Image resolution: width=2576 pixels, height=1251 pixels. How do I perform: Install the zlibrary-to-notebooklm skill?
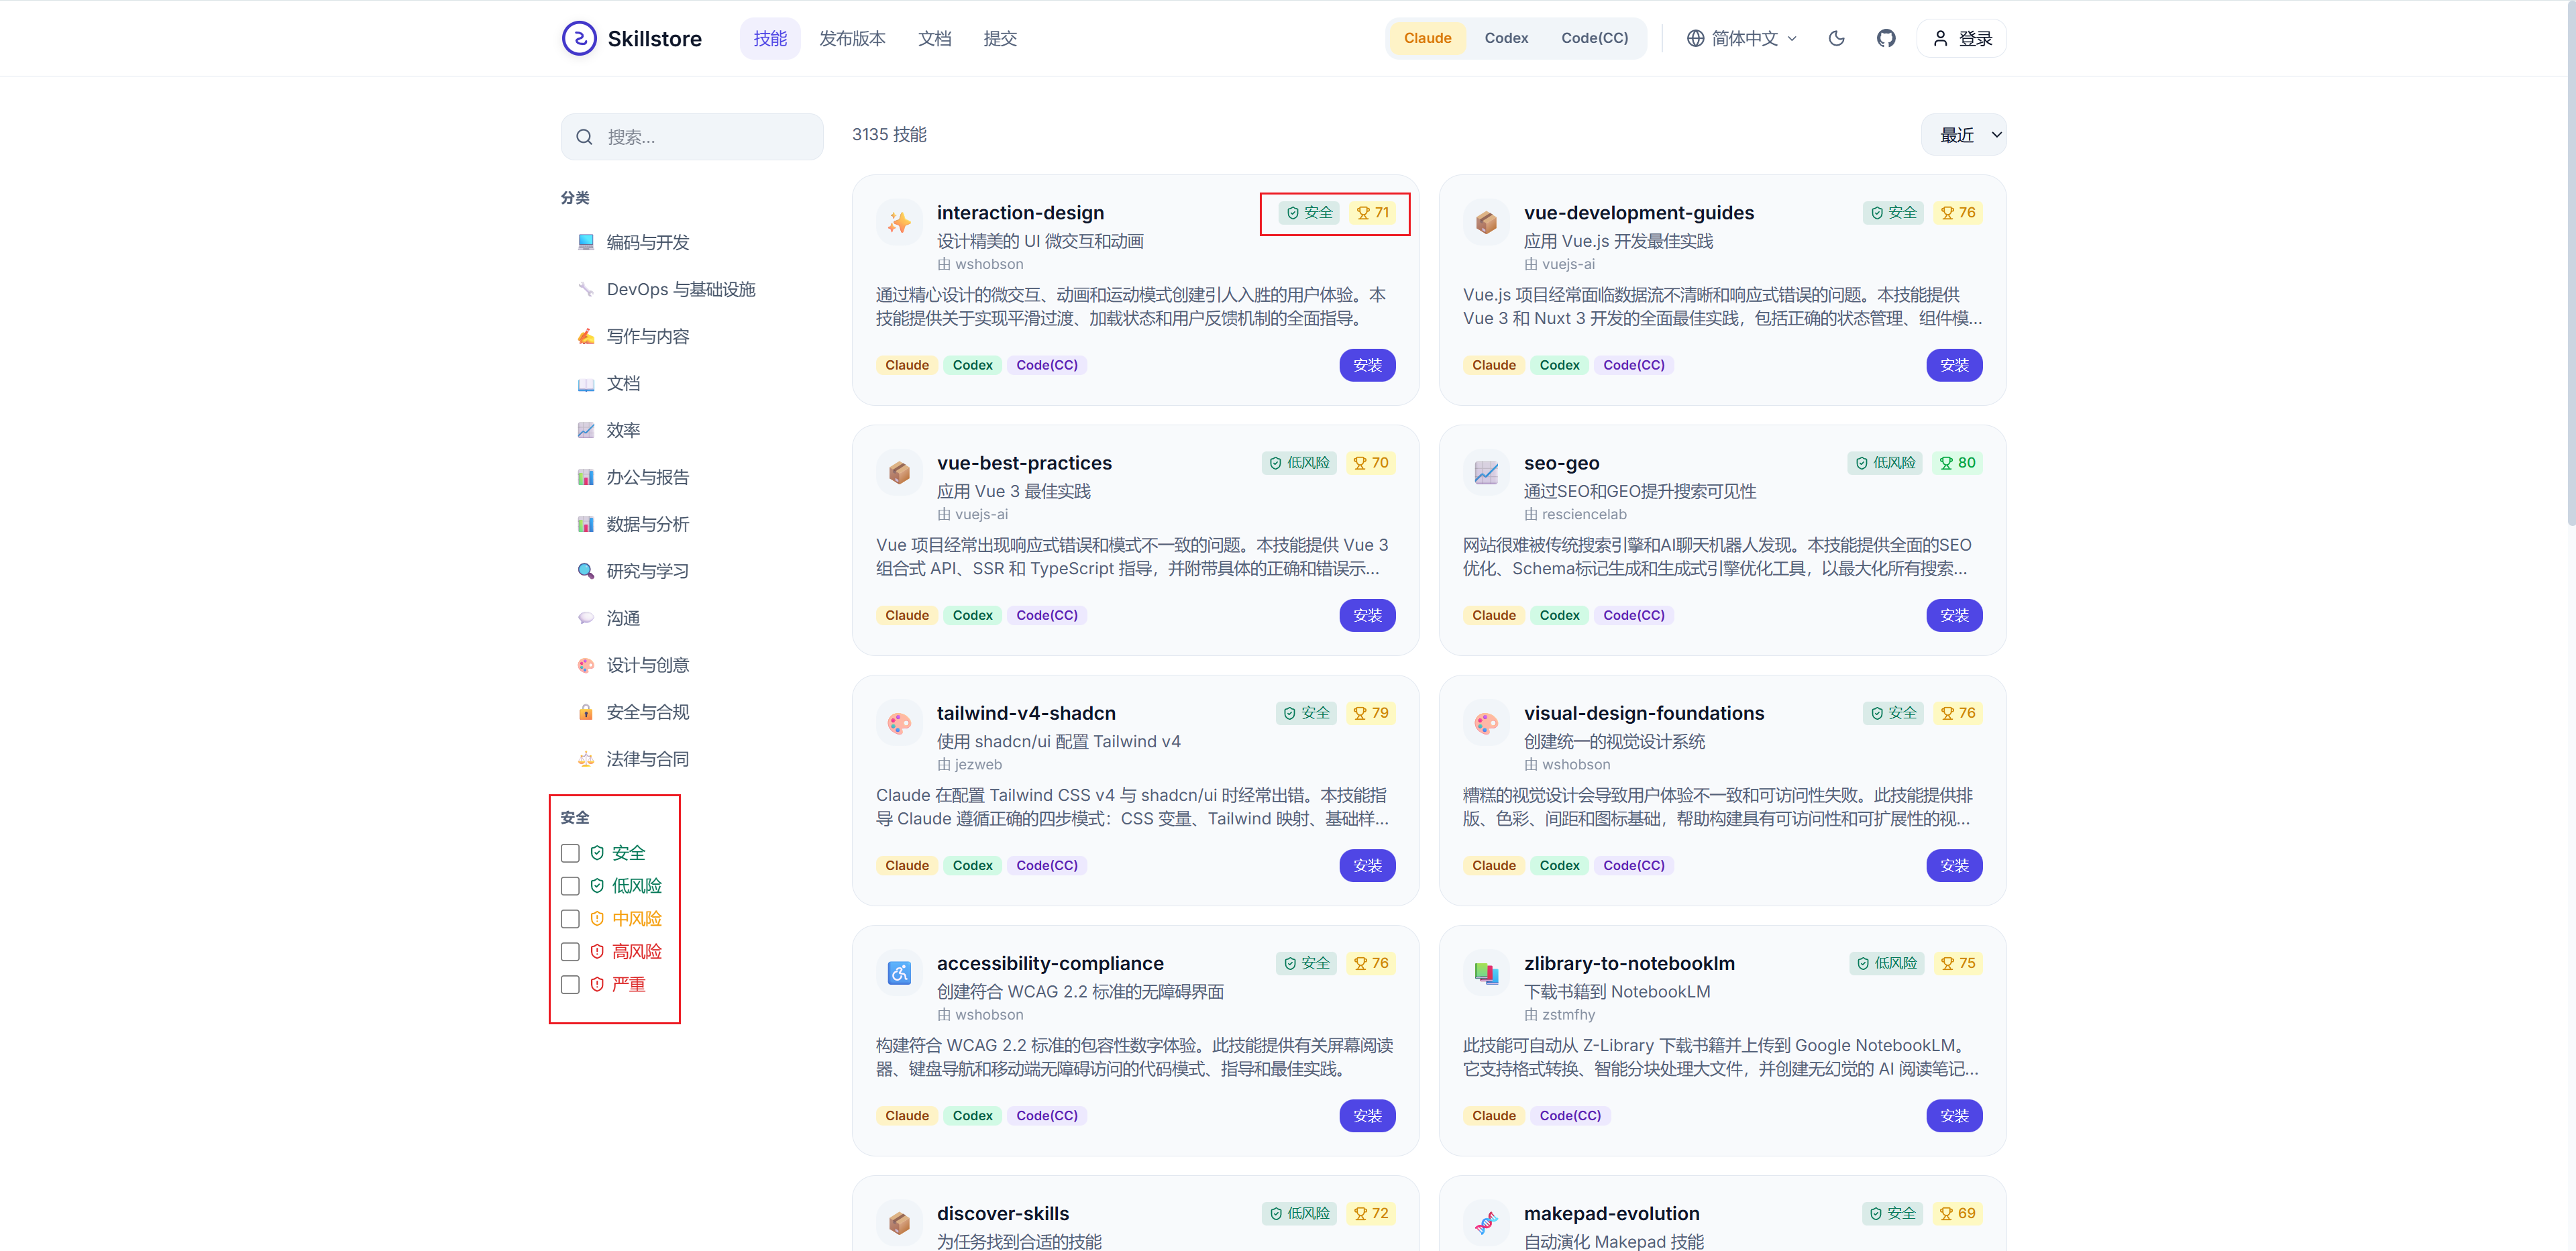pos(1954,1116)
